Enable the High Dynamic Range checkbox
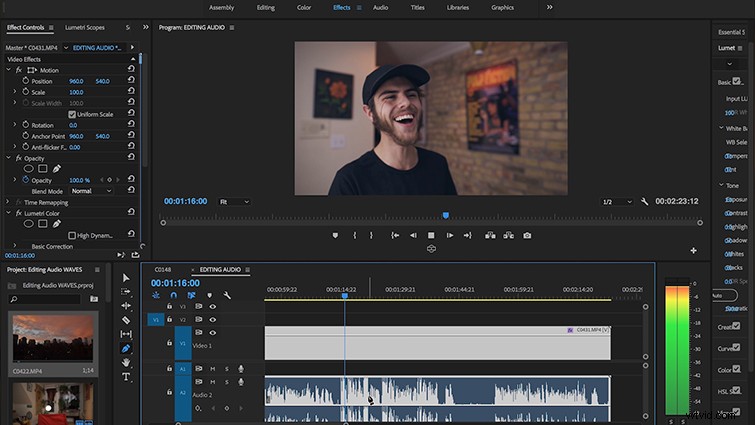This screenshot has width=755, height=425. point(72,235)
